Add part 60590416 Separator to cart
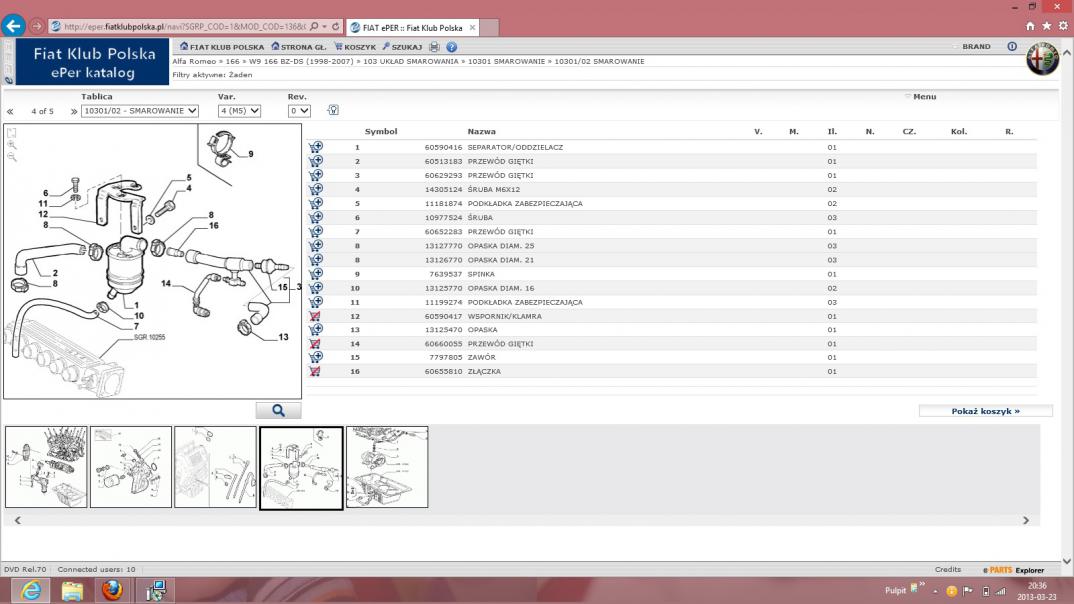1074x604 pixels. (x=315, y=147)
